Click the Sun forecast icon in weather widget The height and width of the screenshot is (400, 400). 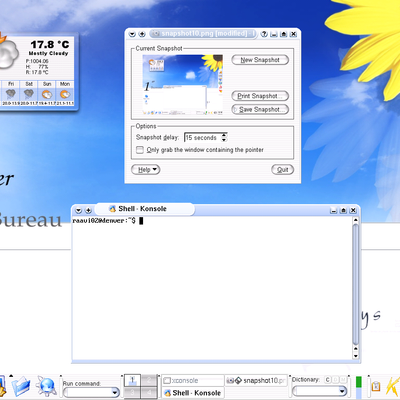pyautogui.click(x=47, y=94)
